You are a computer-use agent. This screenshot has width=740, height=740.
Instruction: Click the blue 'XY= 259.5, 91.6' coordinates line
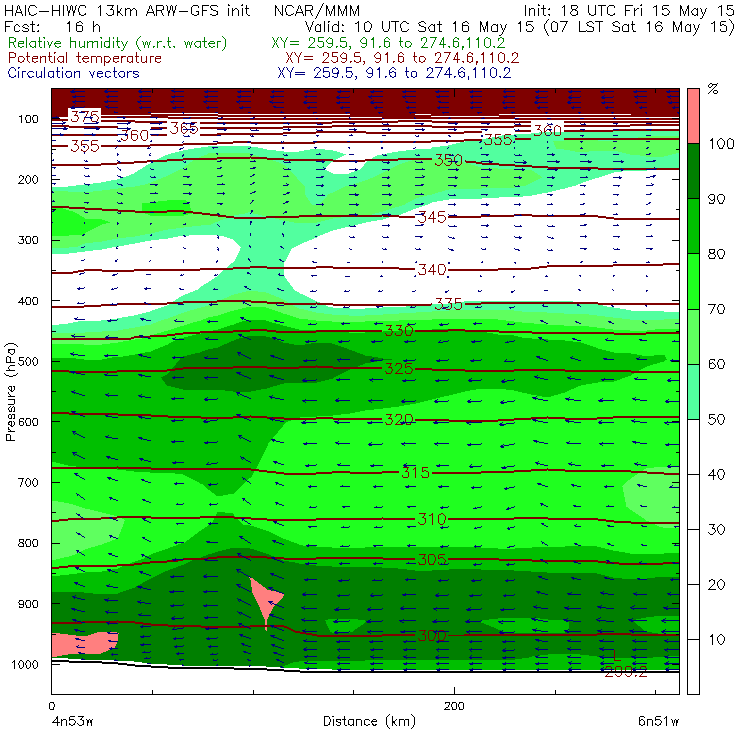tap(394, 73)
